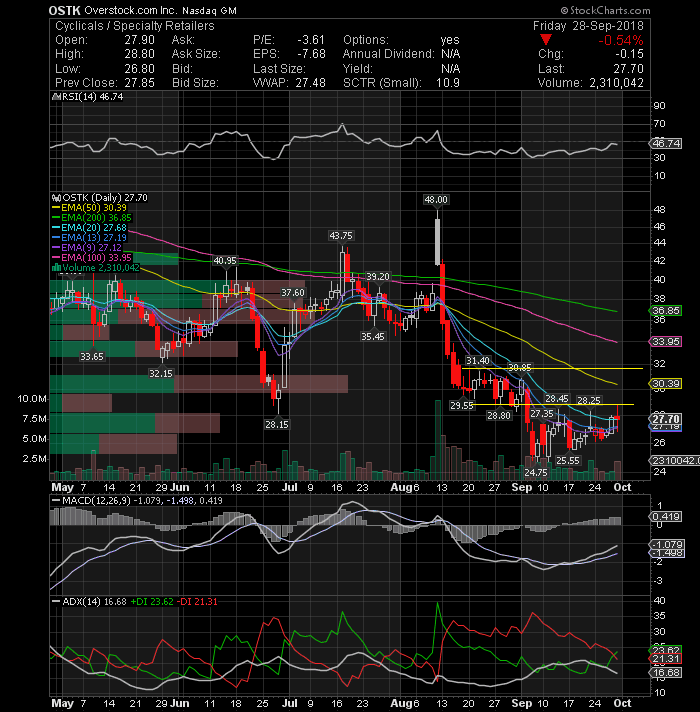Click the 37.60 price annotation
Viewport: 700px width, 712px height.
point(293,292)
